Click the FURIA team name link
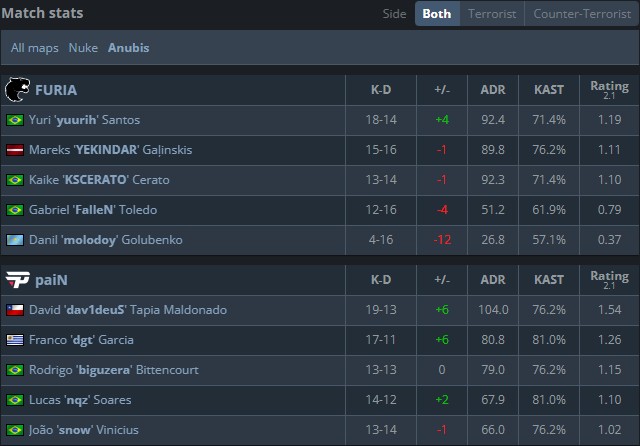This screenshot has height=446, width=640. [56, 90]
